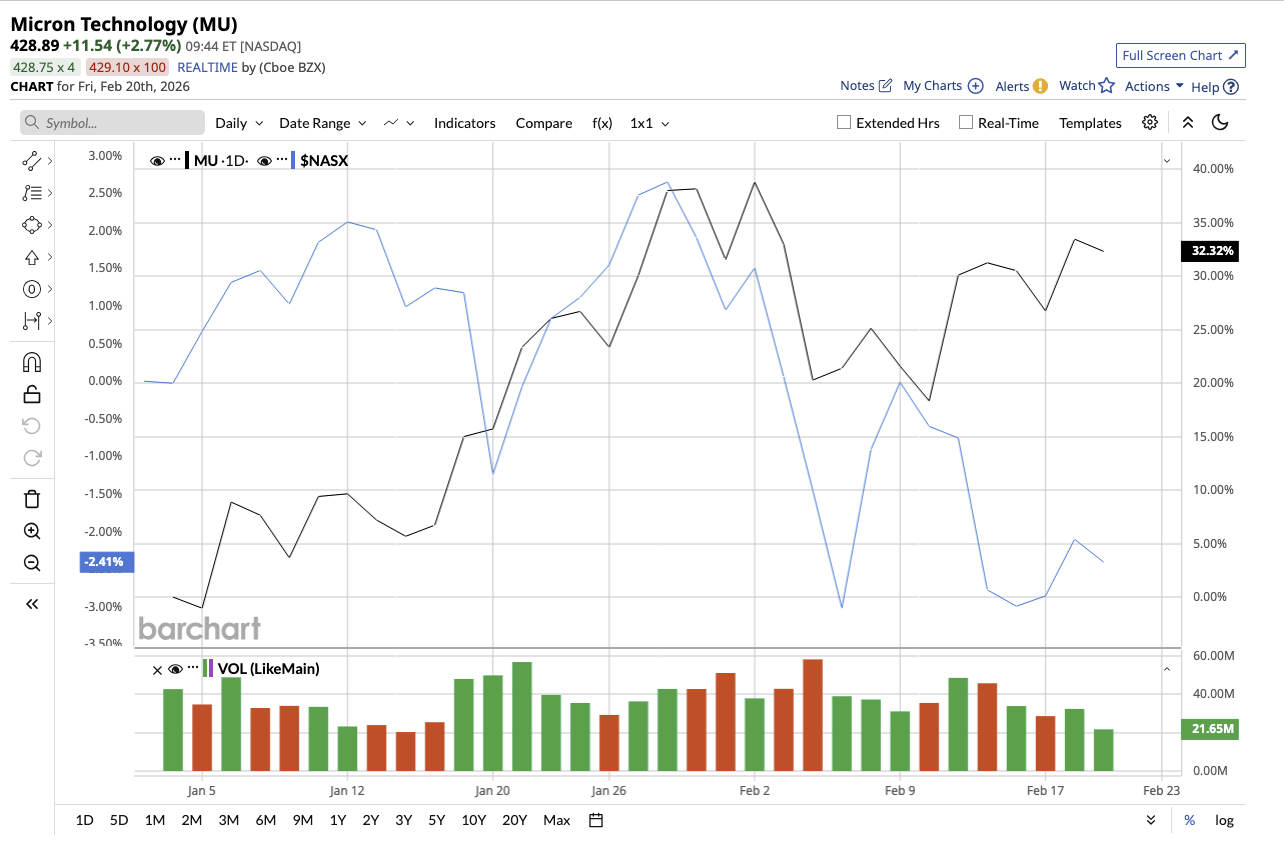1284x864 pixels.
Task: Click the Symbol search field
Action: [110, 122]
